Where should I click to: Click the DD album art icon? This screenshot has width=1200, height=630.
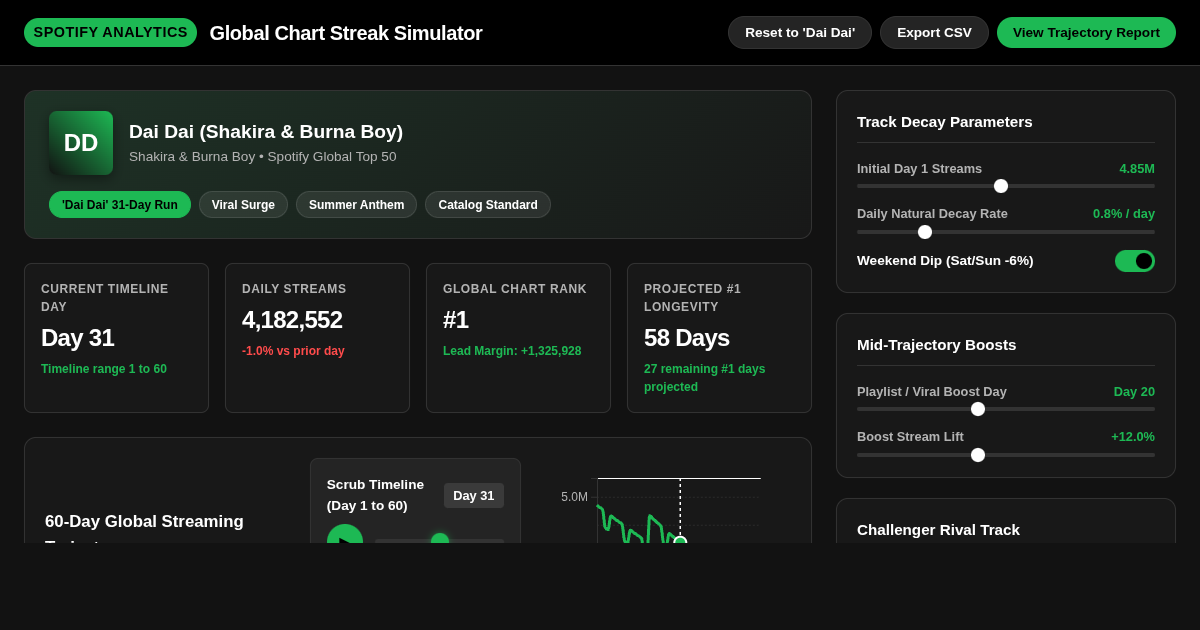click(81, 143)
